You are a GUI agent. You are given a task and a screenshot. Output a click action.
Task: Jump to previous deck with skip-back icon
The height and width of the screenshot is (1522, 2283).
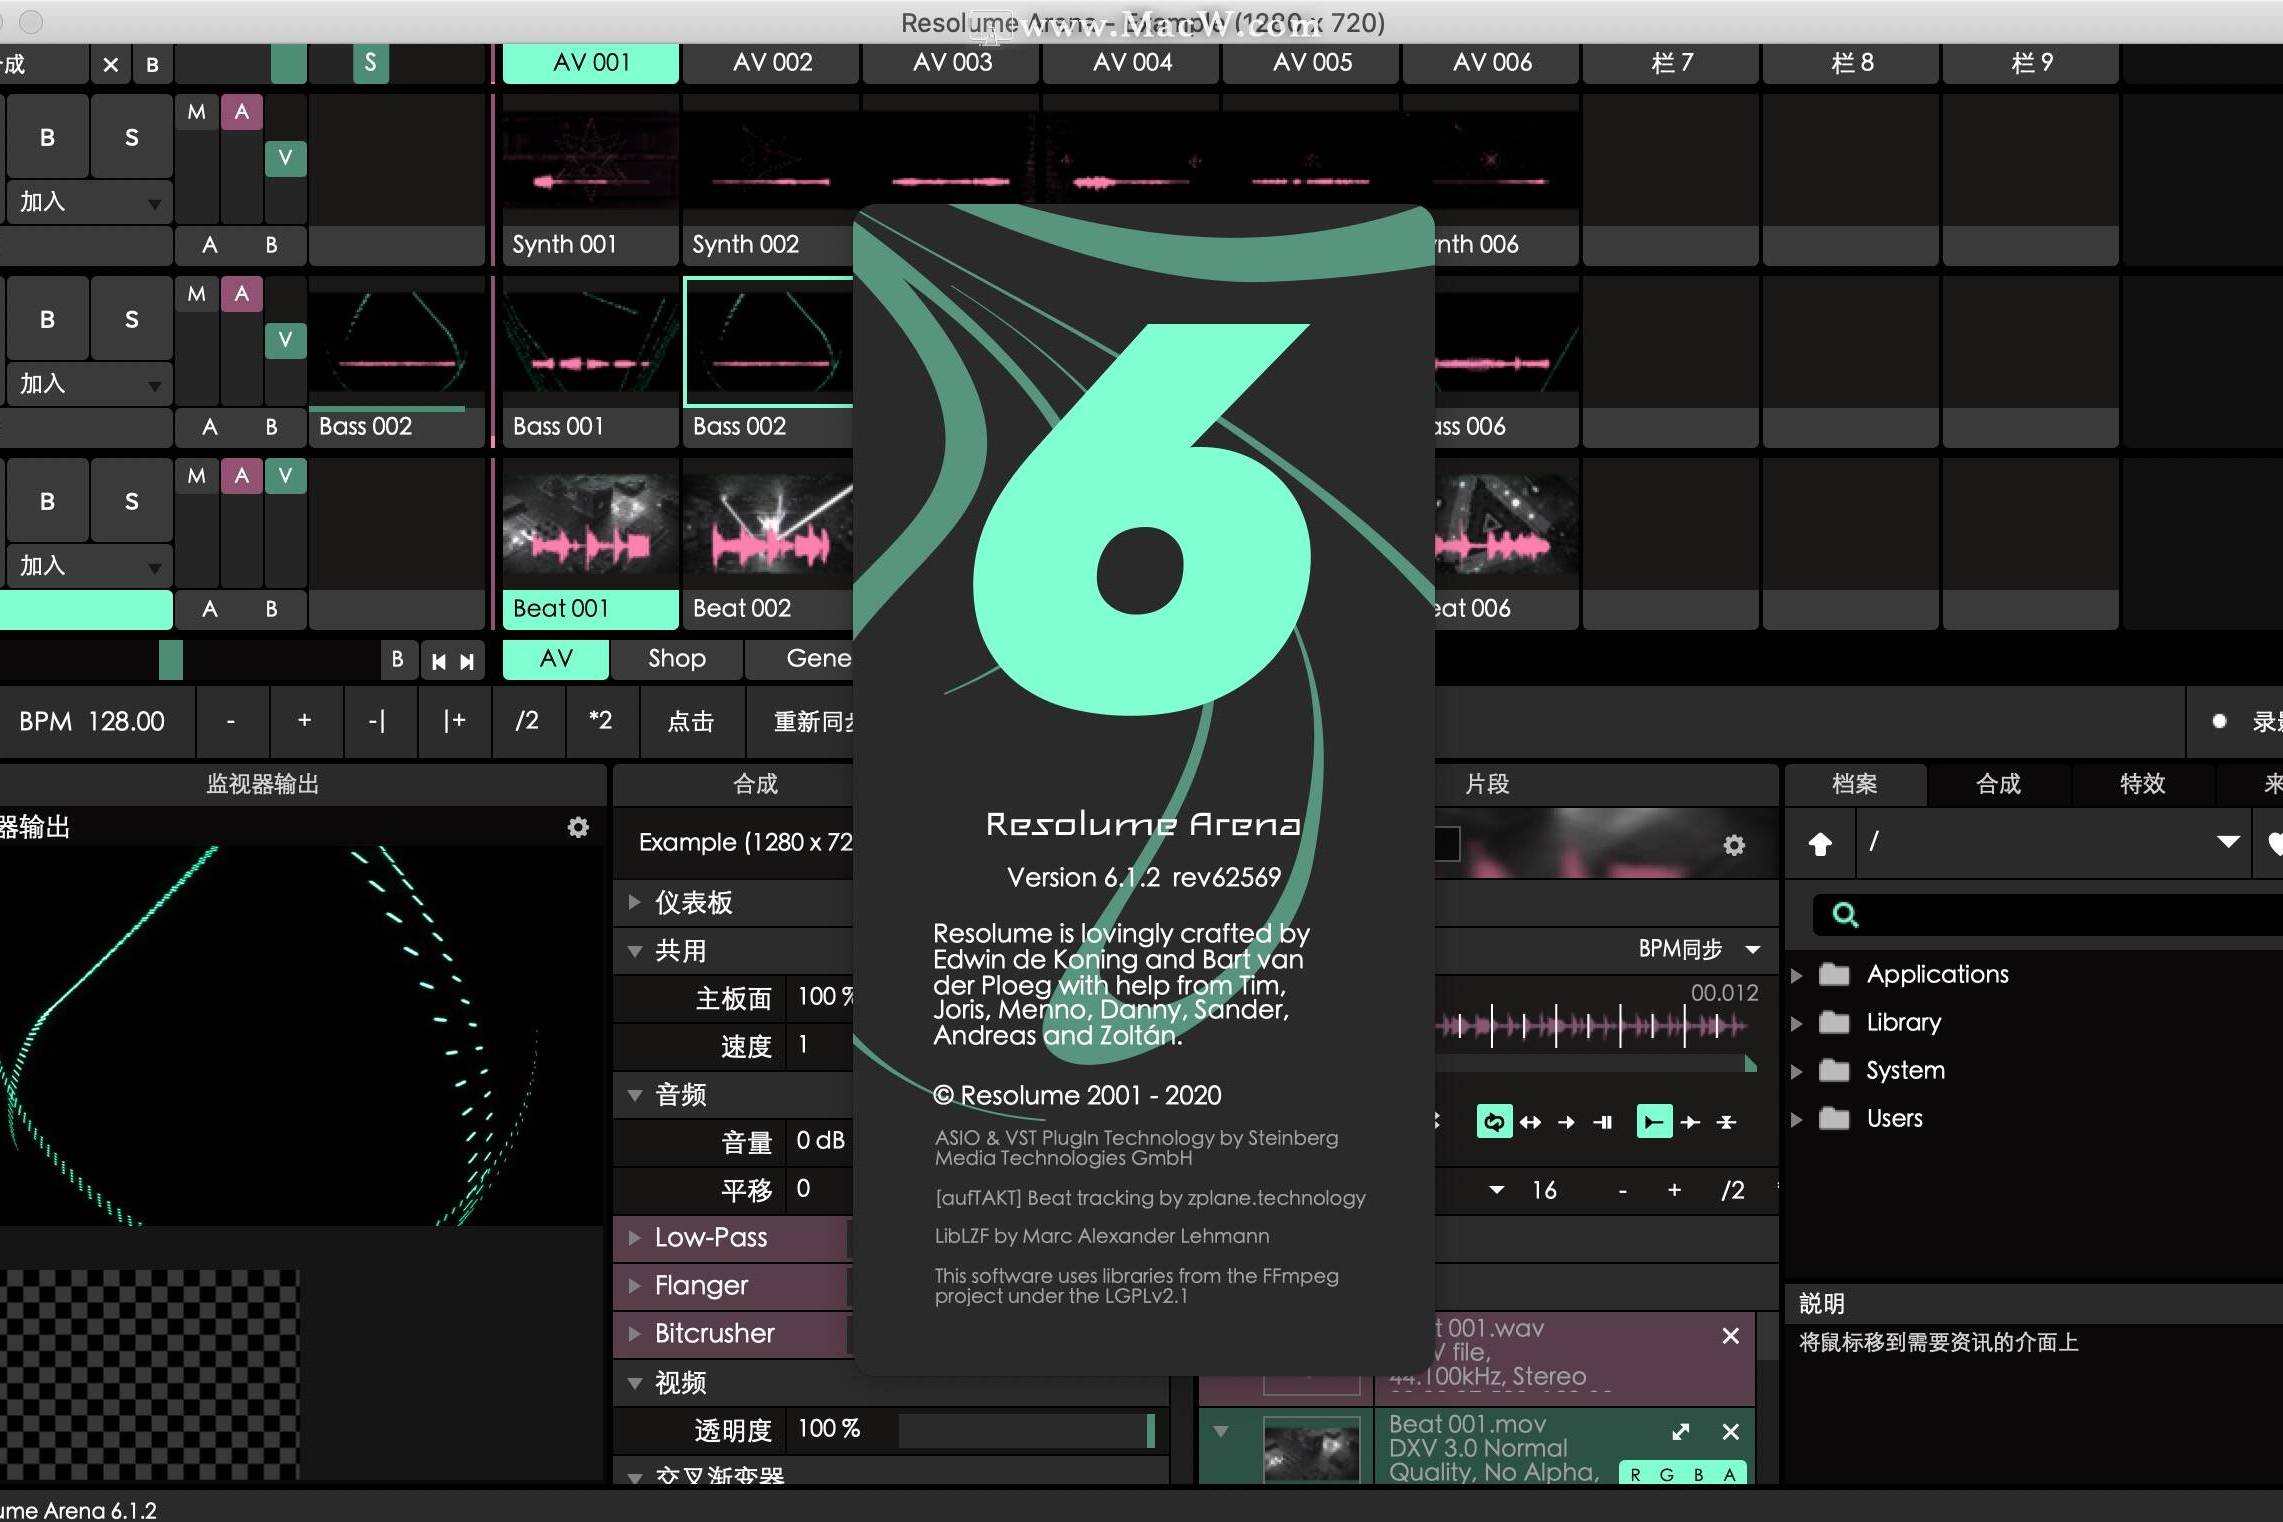point(439,661)
